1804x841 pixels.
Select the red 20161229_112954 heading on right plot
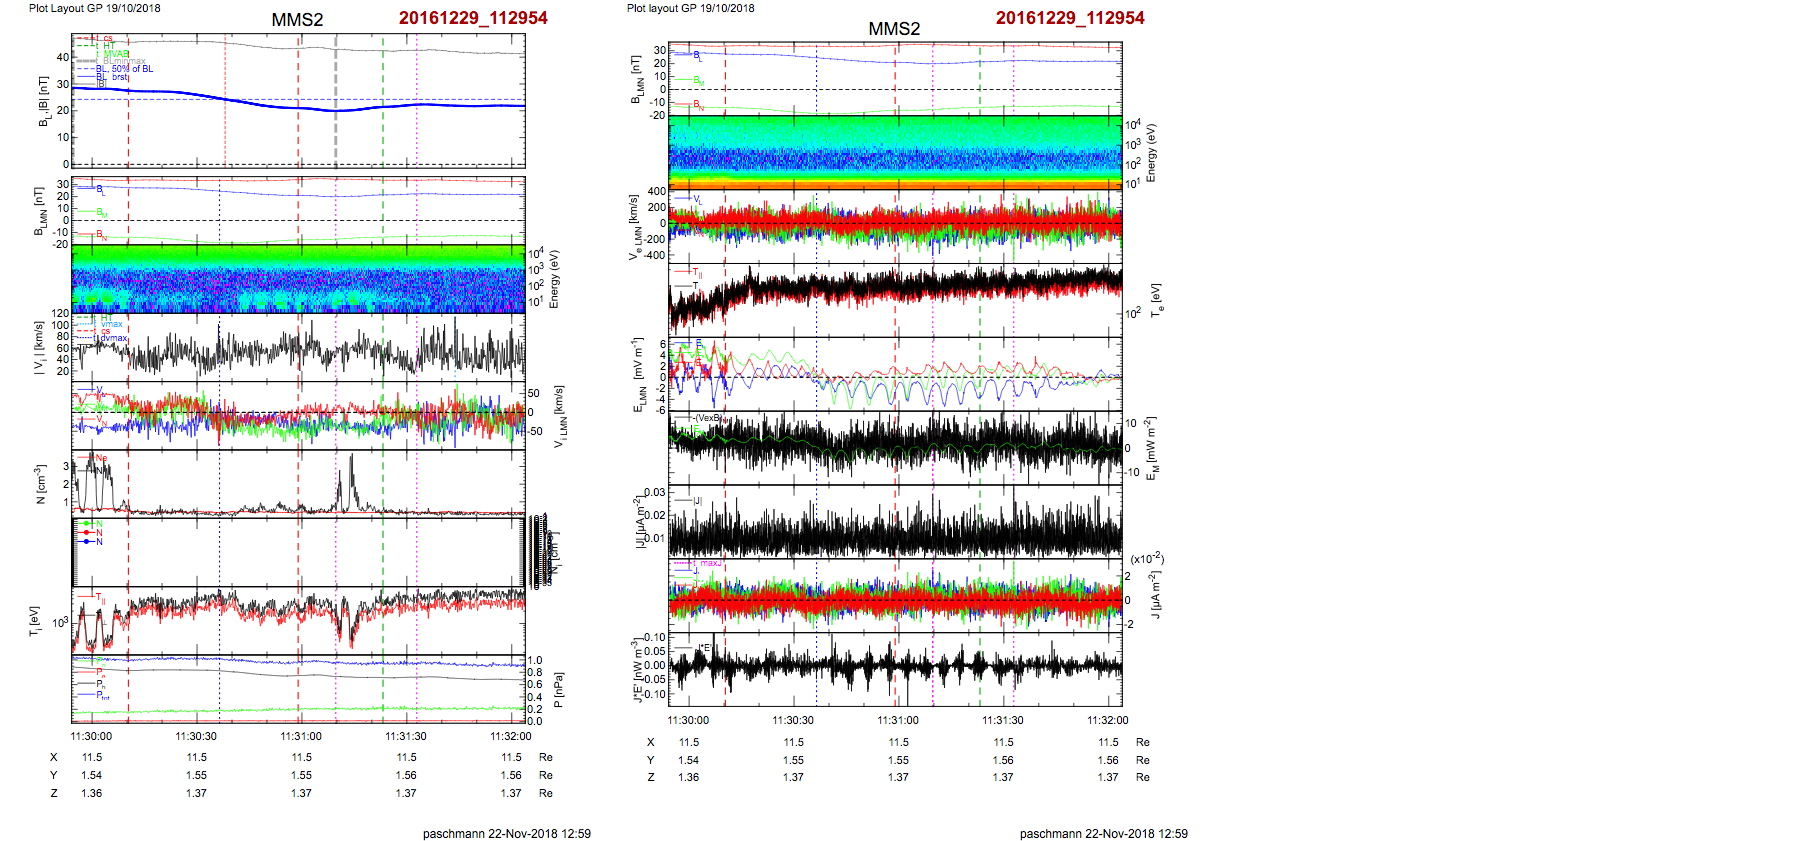[x=1070, y=18]
